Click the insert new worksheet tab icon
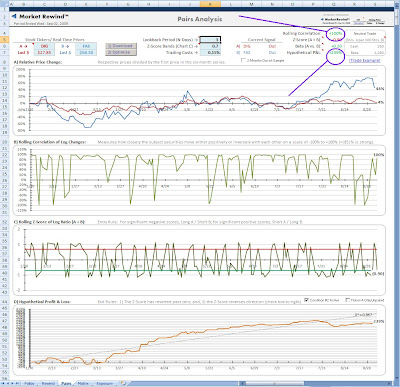Viewport: 400px width, 387px height. (123, 383)
